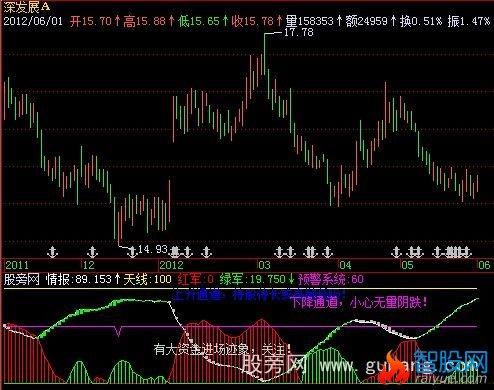Select the 04 month label on the time axis
The width and height of the screenshot is (494, 390).
tap(346, 265)
